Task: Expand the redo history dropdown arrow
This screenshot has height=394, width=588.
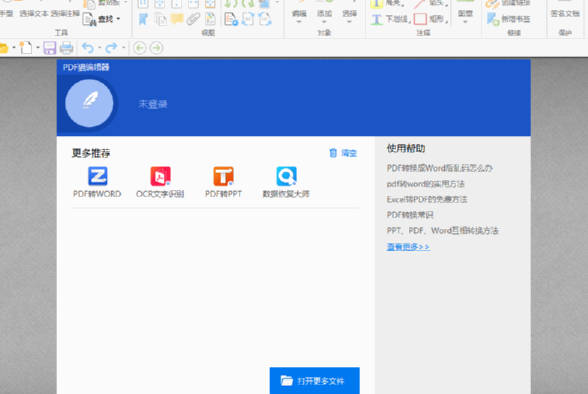Action: coord(123,48)
